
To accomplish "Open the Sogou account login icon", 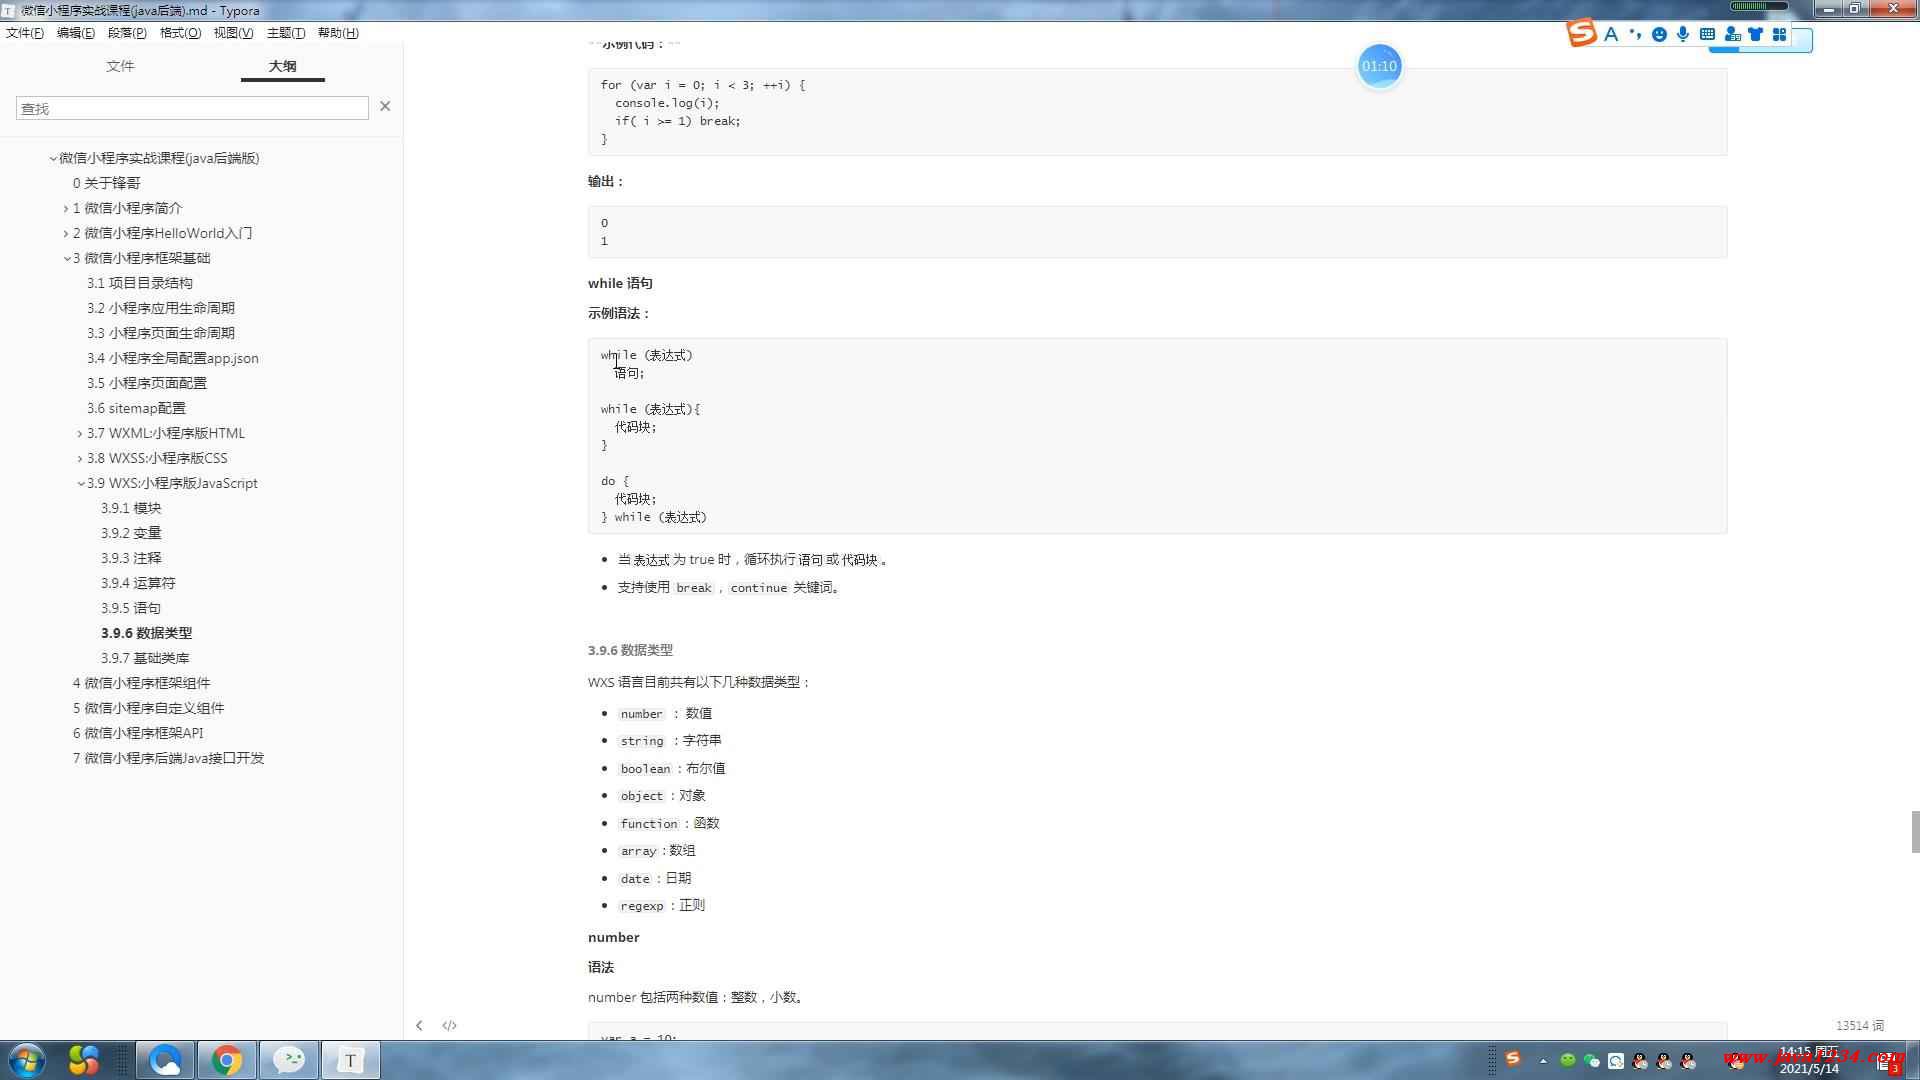I will (1732, 34).
